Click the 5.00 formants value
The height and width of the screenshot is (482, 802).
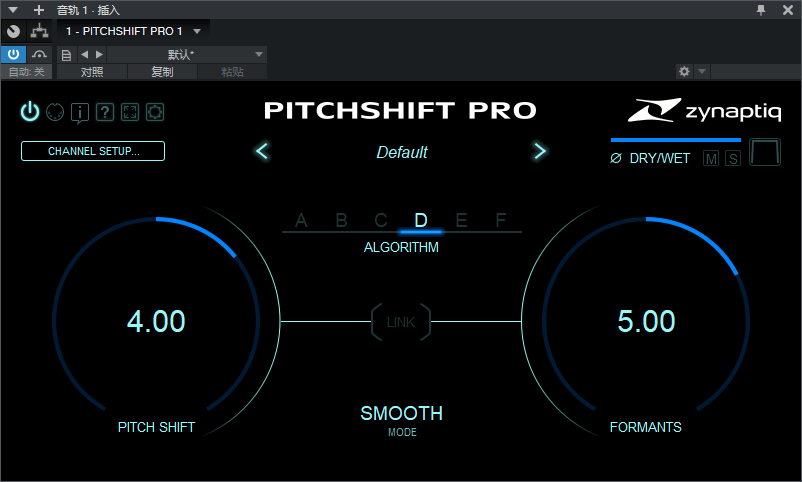(x=646, y=321)
